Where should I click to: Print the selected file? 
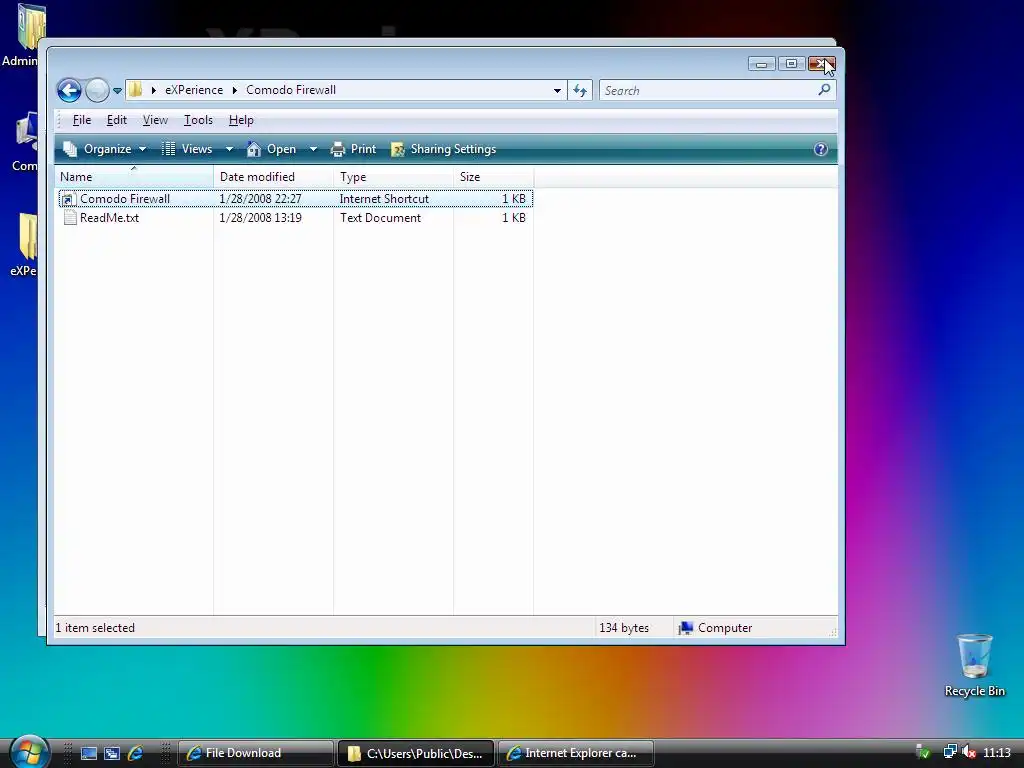pos(353,149)
